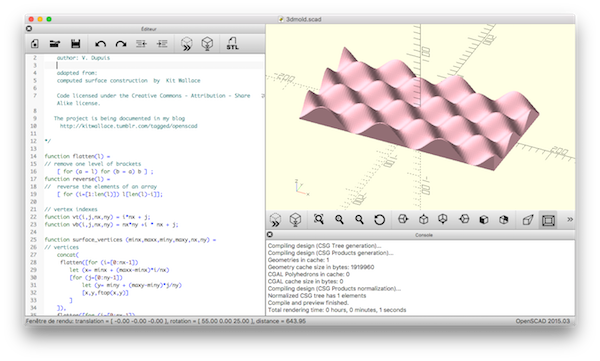Render the model from viewer toolbar

[x=295, y=220]
